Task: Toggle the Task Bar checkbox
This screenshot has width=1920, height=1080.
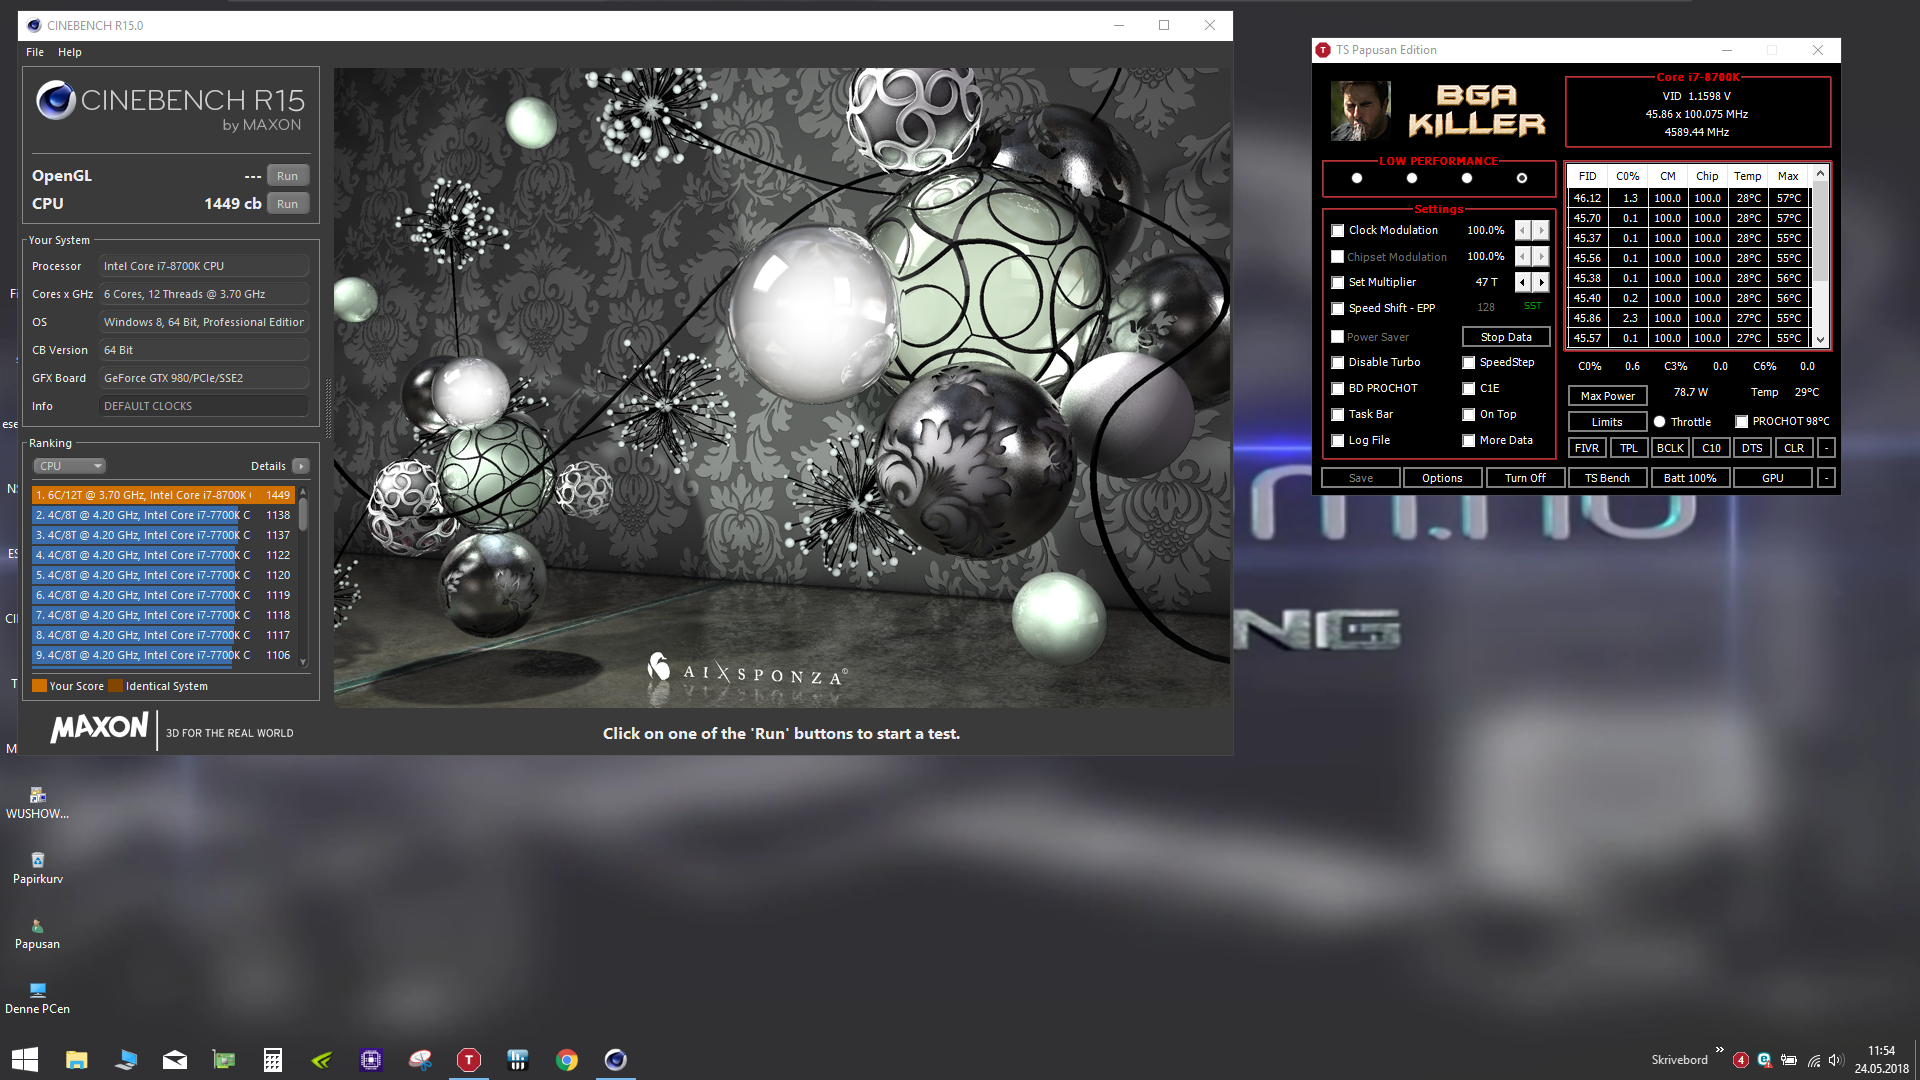Action: (1337, 414)
